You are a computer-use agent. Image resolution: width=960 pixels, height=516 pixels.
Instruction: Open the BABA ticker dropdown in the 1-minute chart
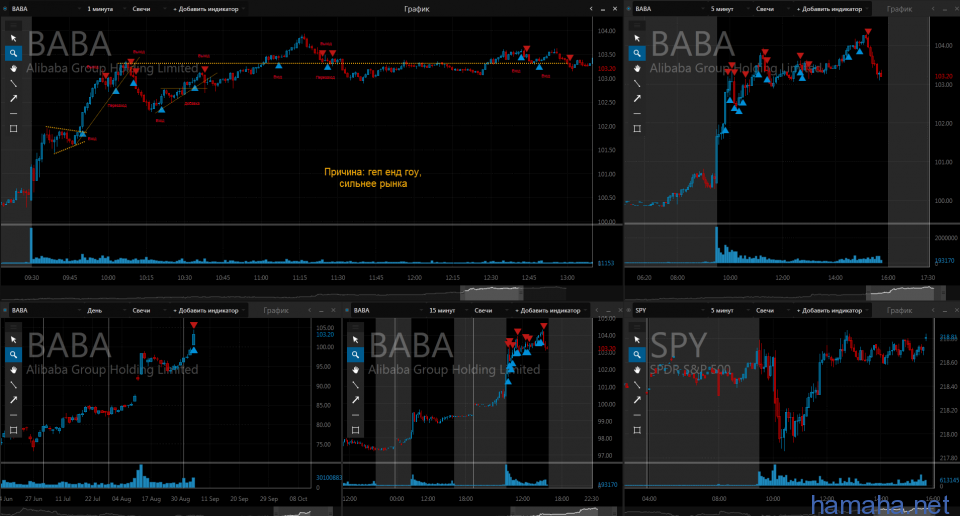coord(46,9)
